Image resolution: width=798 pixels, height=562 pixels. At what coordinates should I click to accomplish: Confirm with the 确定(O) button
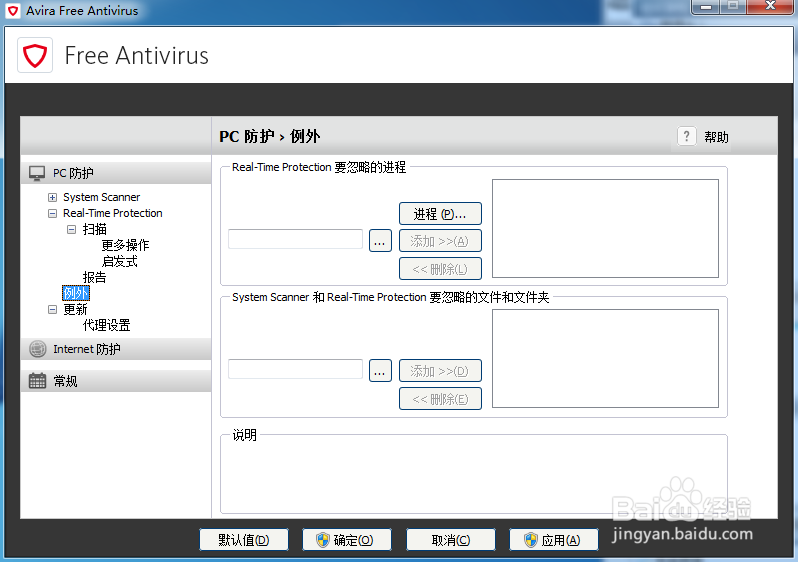pos(347,540)
